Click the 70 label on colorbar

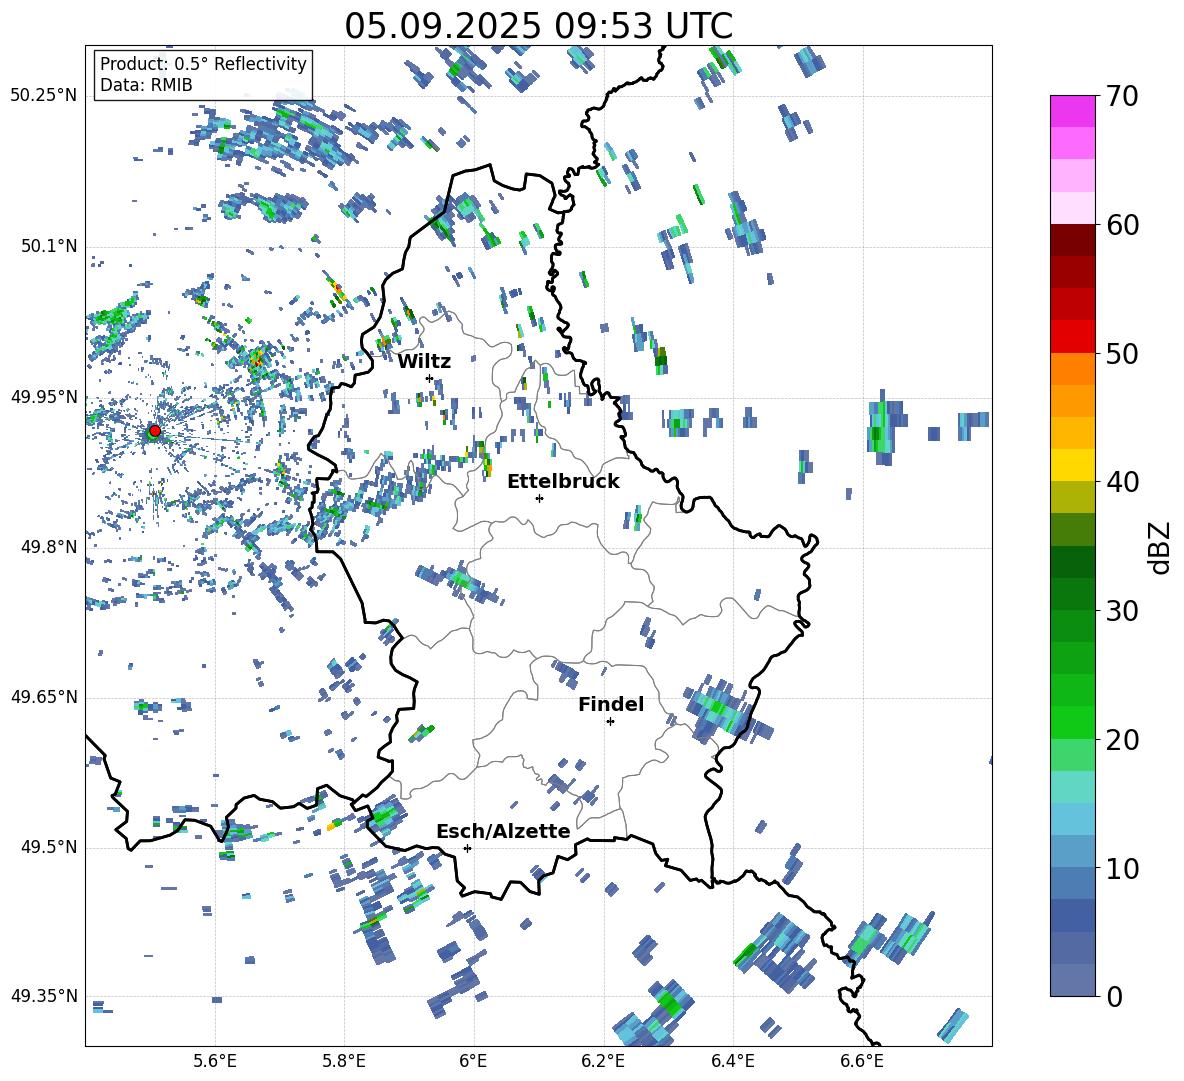pyautogui.click(x=1122, y=97)
